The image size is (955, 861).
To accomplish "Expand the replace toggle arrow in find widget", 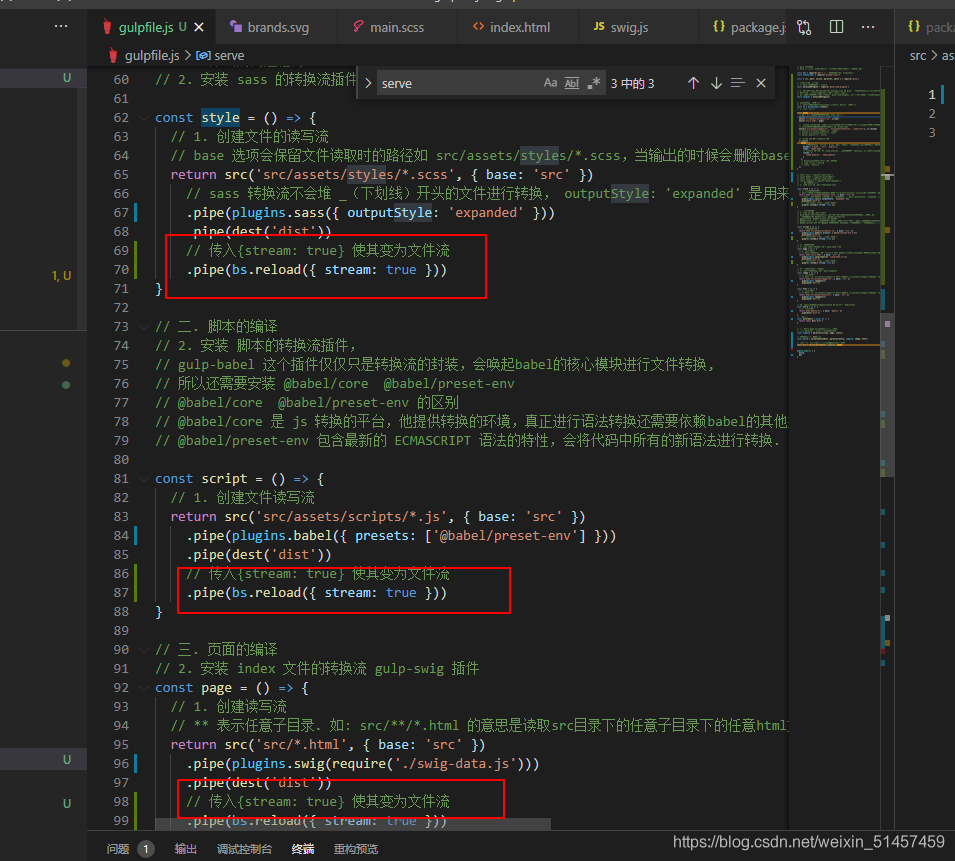I will coord(368,83).
